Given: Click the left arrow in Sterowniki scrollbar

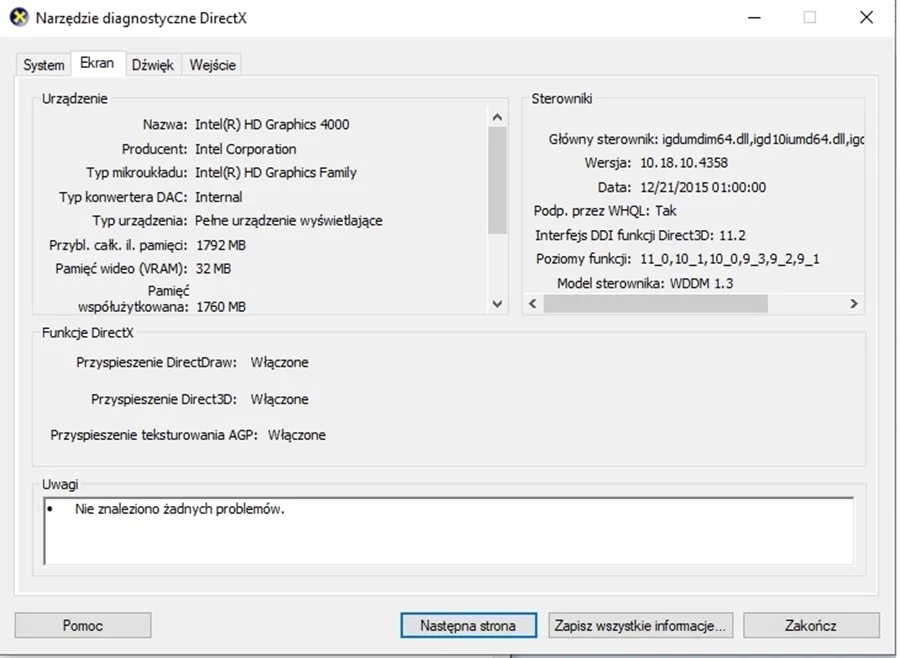Looking at the screenshot, I should tap(533, 304).
